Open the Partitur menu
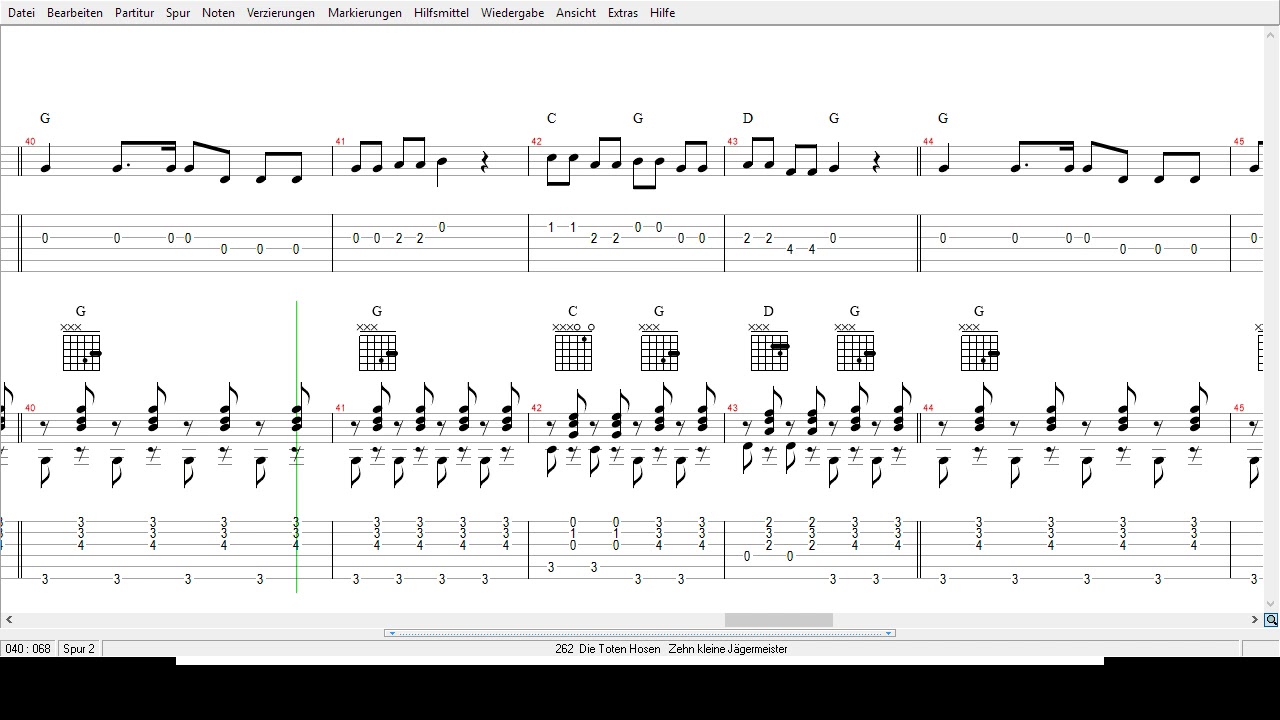1280x720 pixels. pos(134,13)
